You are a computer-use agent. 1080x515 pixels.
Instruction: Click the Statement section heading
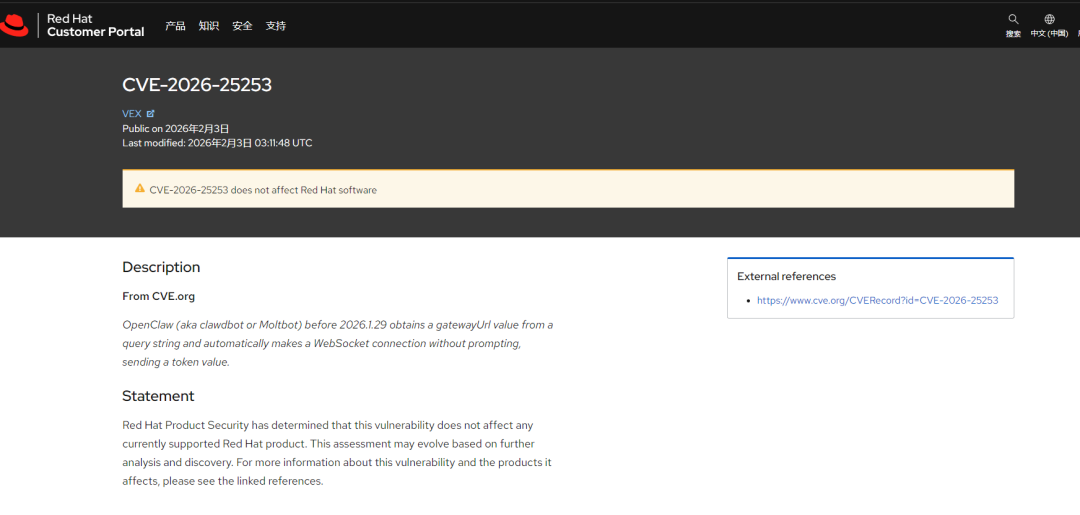pyautogui.click(x=158, y=396)
